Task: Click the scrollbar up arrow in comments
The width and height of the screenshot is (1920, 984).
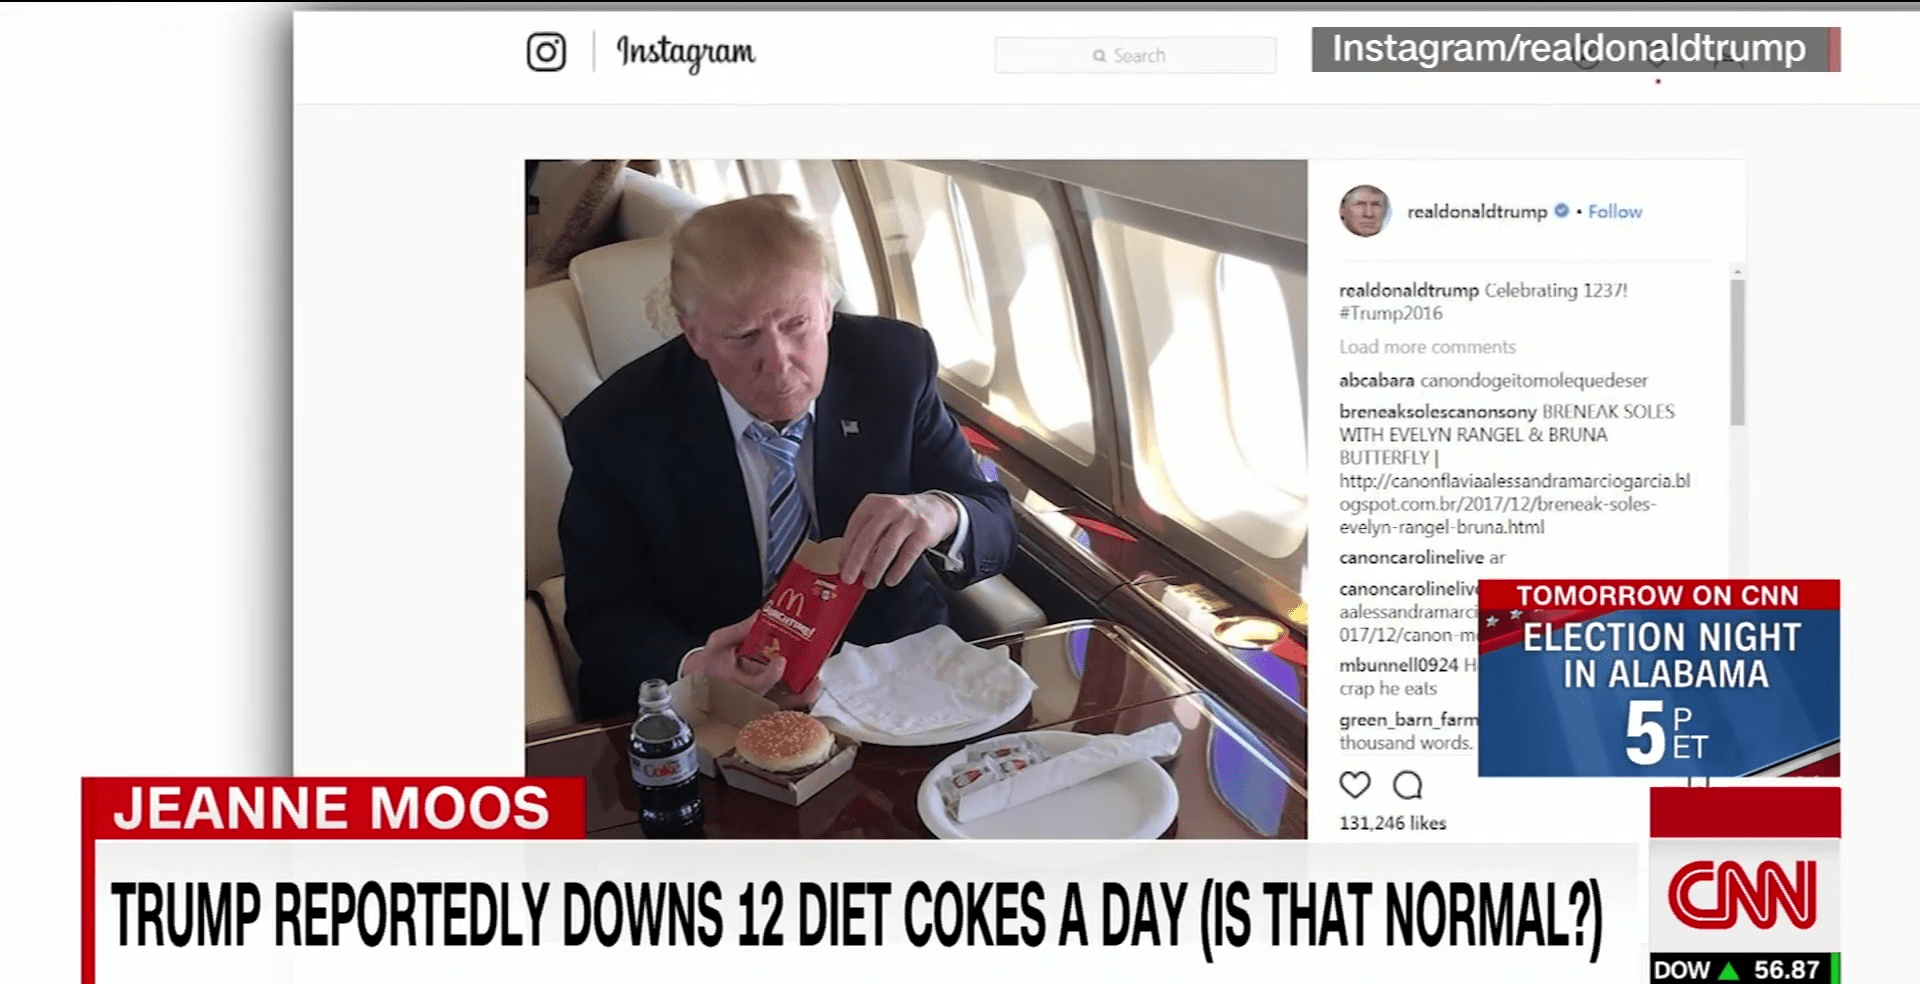Action: pos(1737,272)
